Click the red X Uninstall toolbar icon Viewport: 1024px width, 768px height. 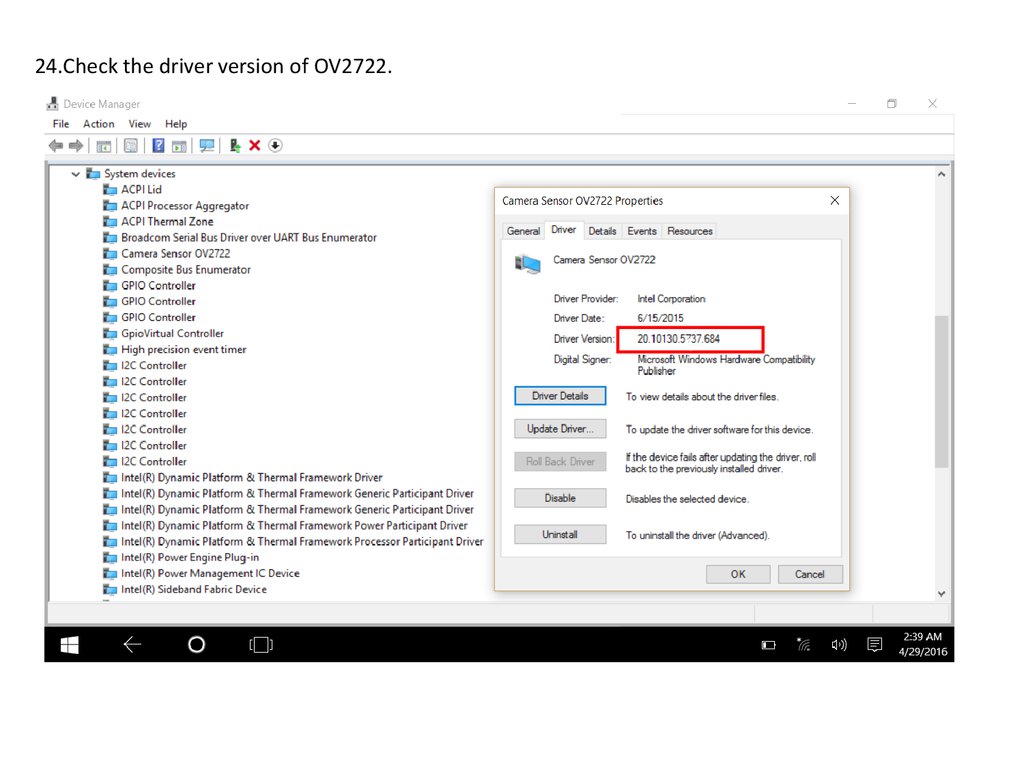pos(255,146)
